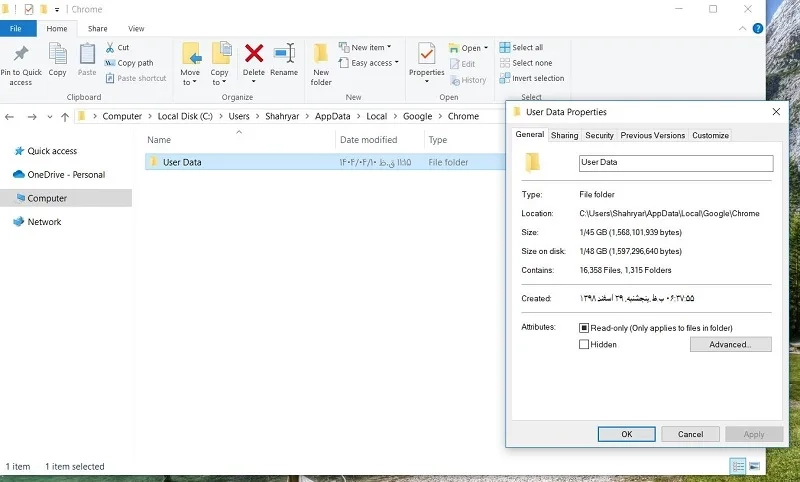Viewport: 800px width, 482px height.
Task: Click Paste shortcut in ribbon
Action: coord(136,78)
